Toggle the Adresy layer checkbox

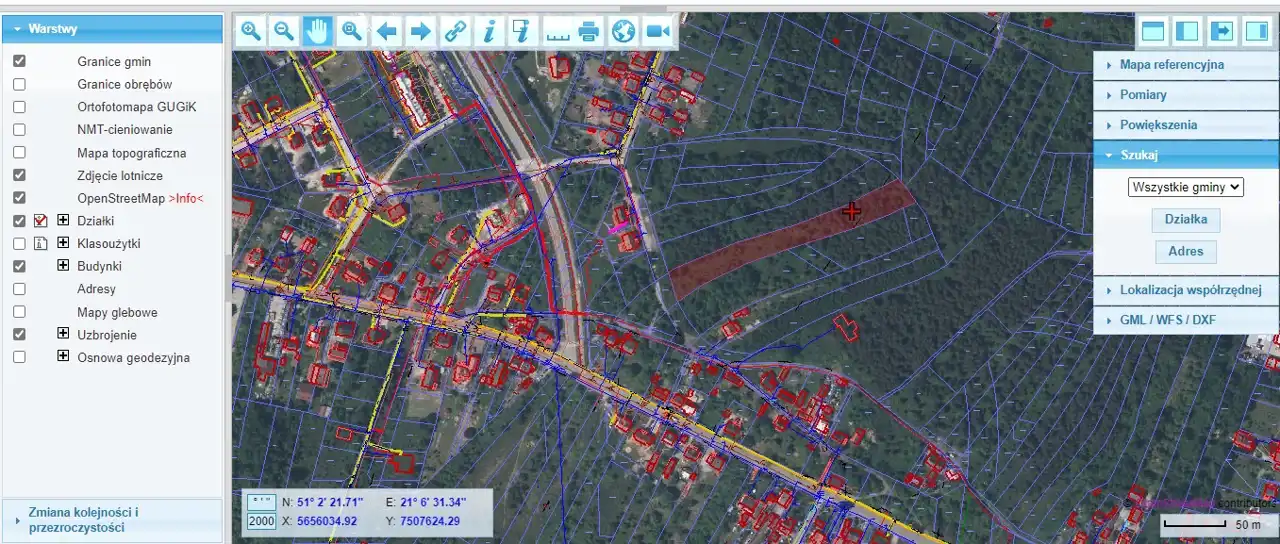click(x=19, y=289)
